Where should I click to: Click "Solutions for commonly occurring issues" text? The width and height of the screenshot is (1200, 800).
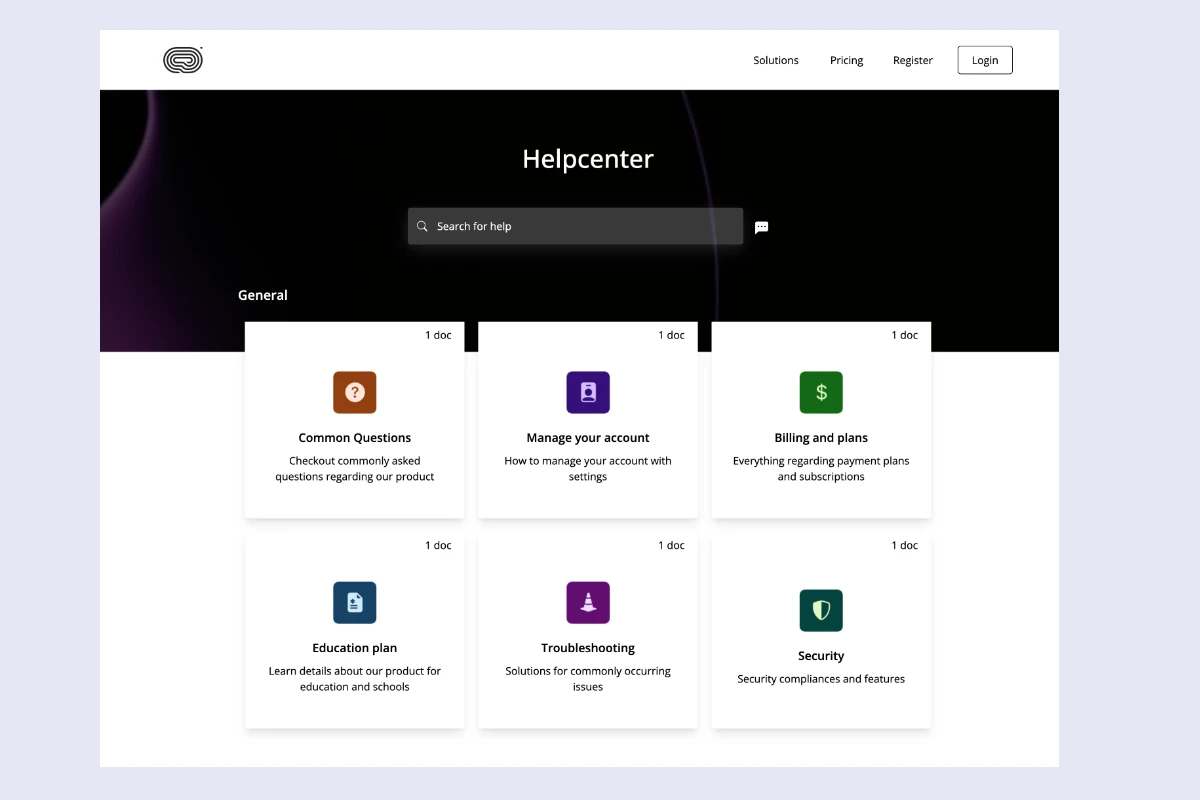click(588, 679)
